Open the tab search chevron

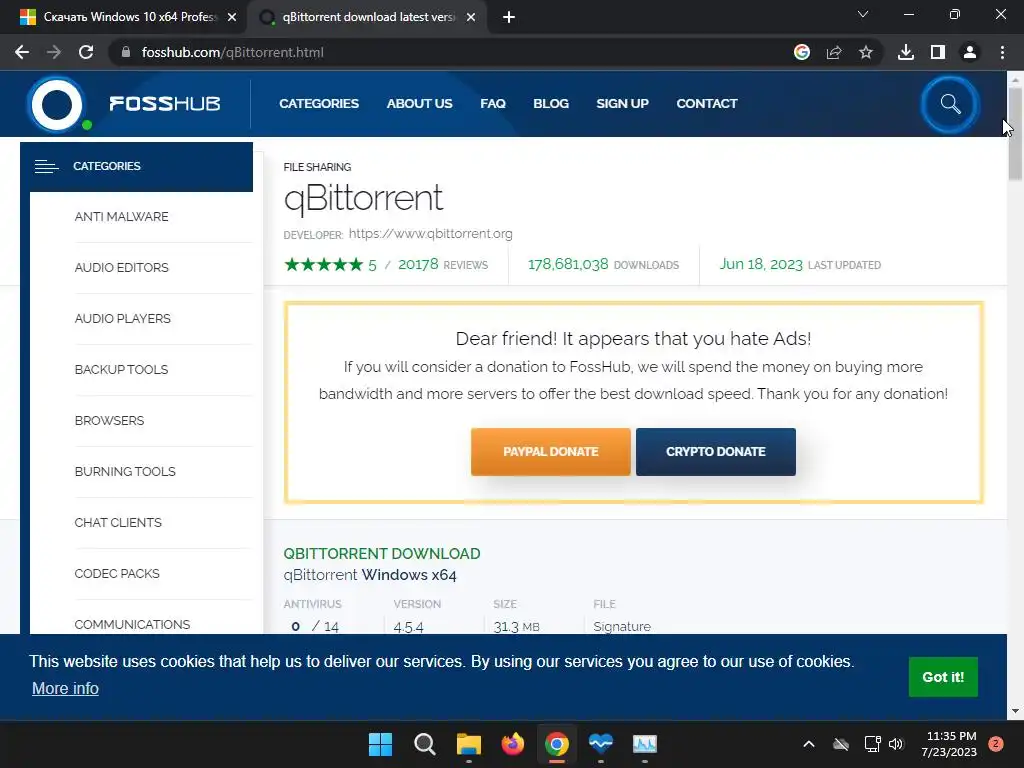(863, 14)
